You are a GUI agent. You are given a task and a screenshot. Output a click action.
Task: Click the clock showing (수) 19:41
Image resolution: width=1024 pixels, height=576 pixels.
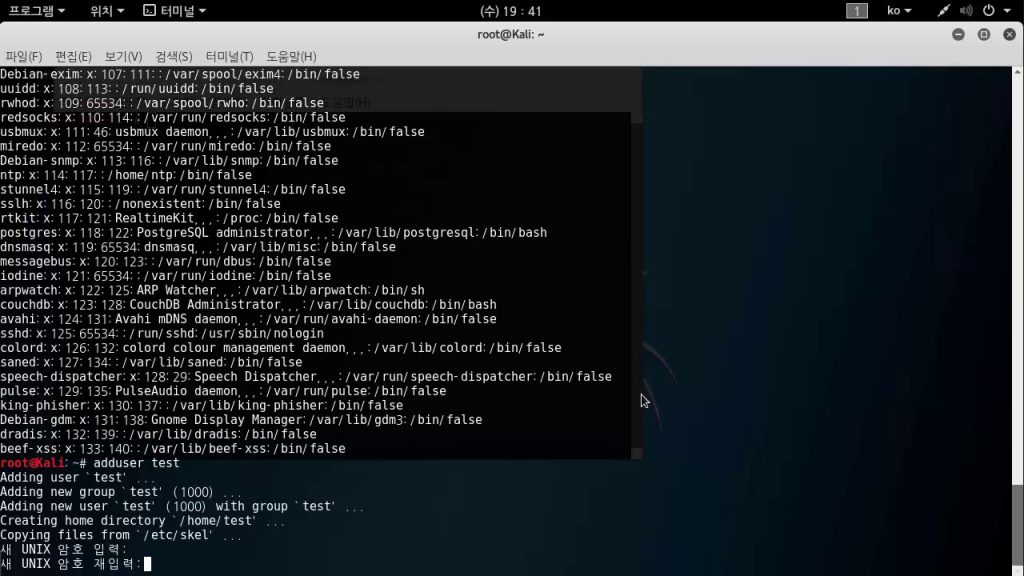(x=511, y=11)
